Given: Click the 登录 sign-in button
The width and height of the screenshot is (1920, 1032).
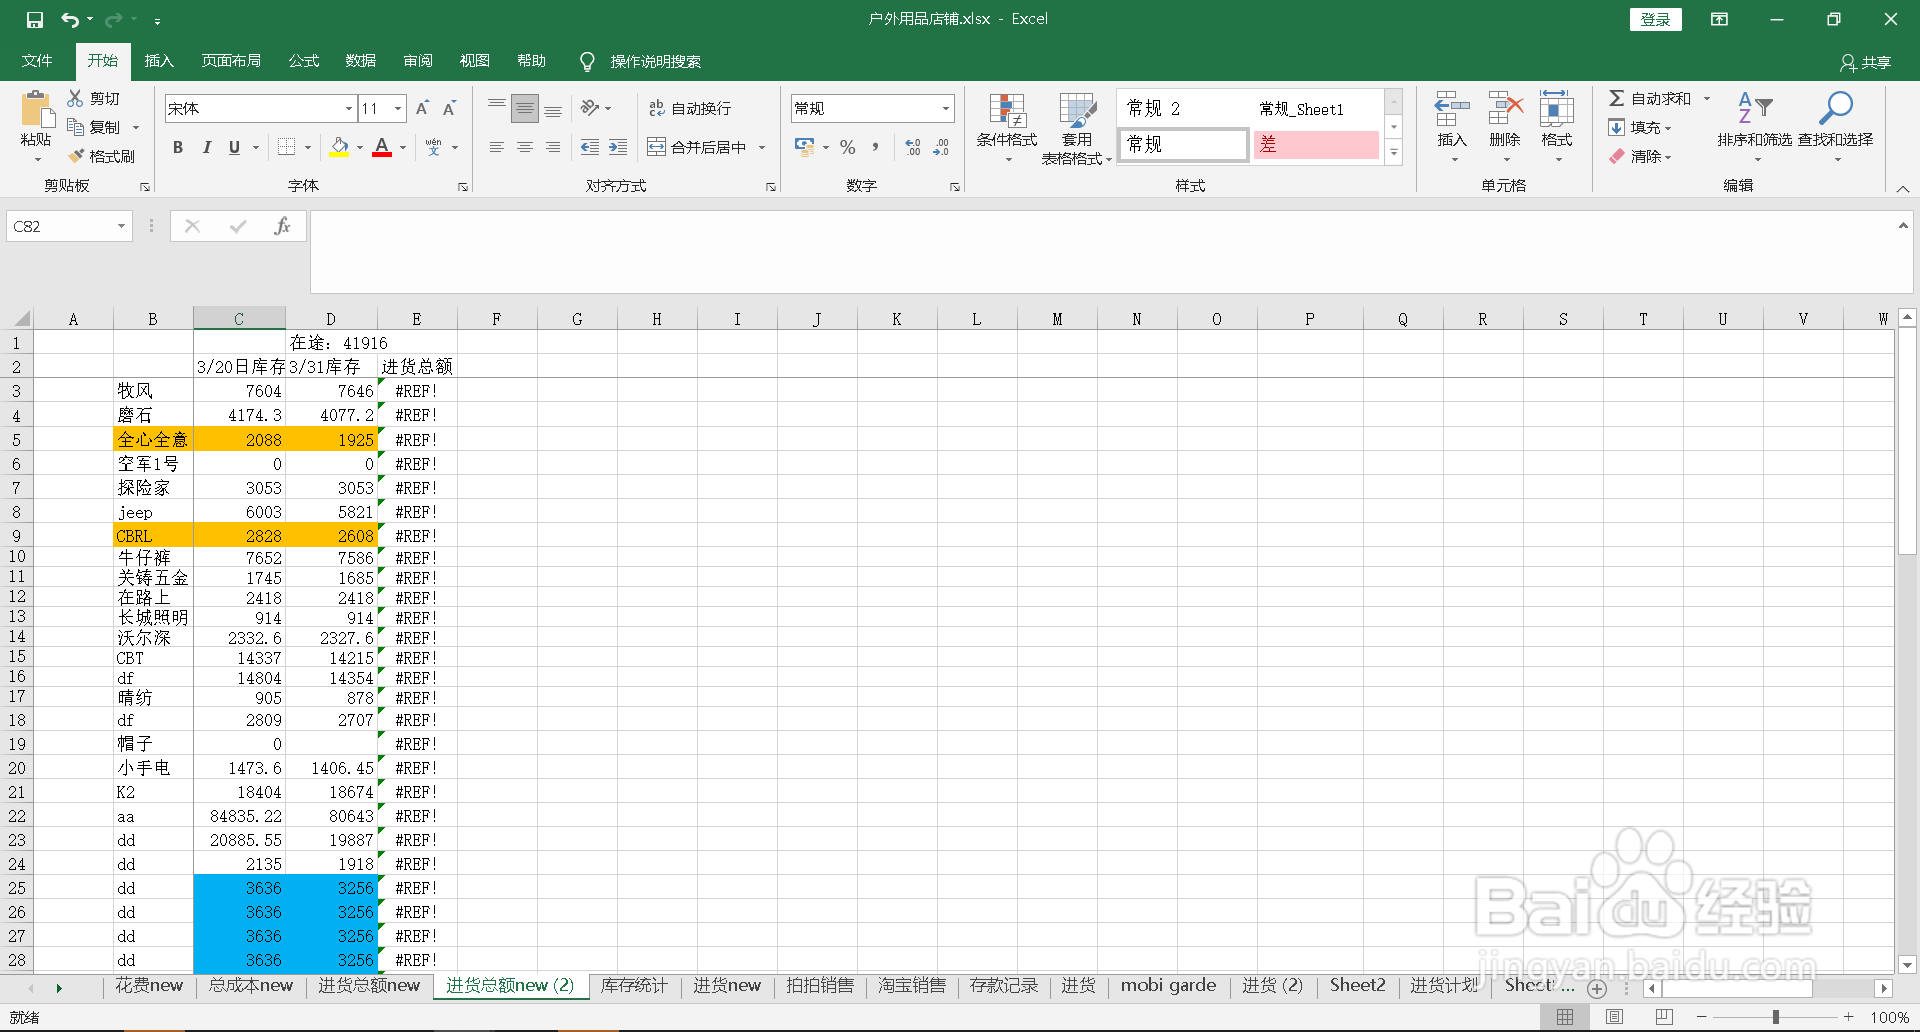Looking at the screenshot, I should pyautogui.click(x=1655, y=19).
